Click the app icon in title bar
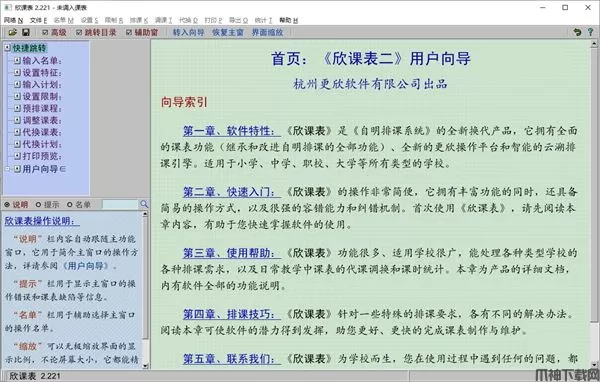The height and width of the screenshot is (382, 600). tap(8, 7)
